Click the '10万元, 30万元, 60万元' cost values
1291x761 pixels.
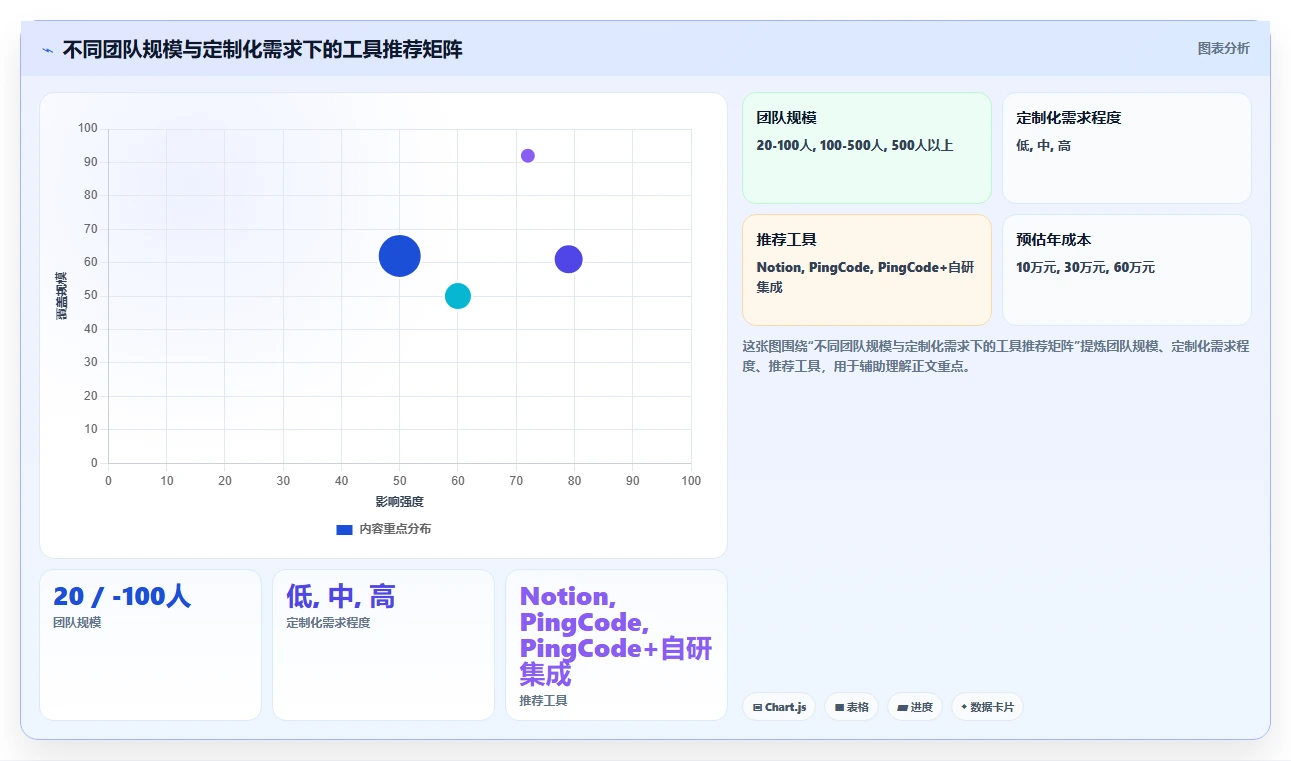pyautogui.click(x=1085, y=268)
